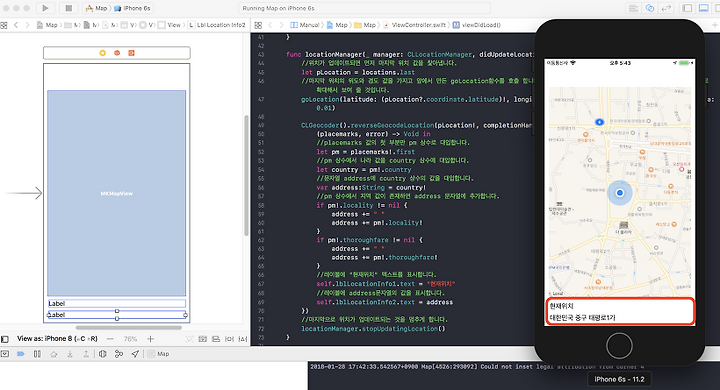The image size is (720, 390).
Task: Switch to the Standard editor icon
Action: 633,8
